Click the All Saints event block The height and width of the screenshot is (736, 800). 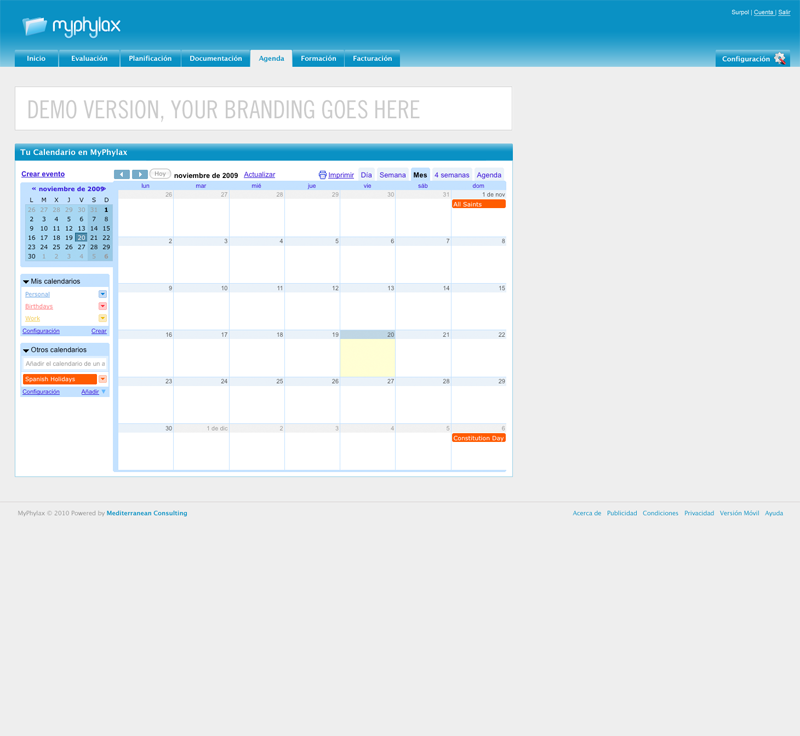point(478,204)
